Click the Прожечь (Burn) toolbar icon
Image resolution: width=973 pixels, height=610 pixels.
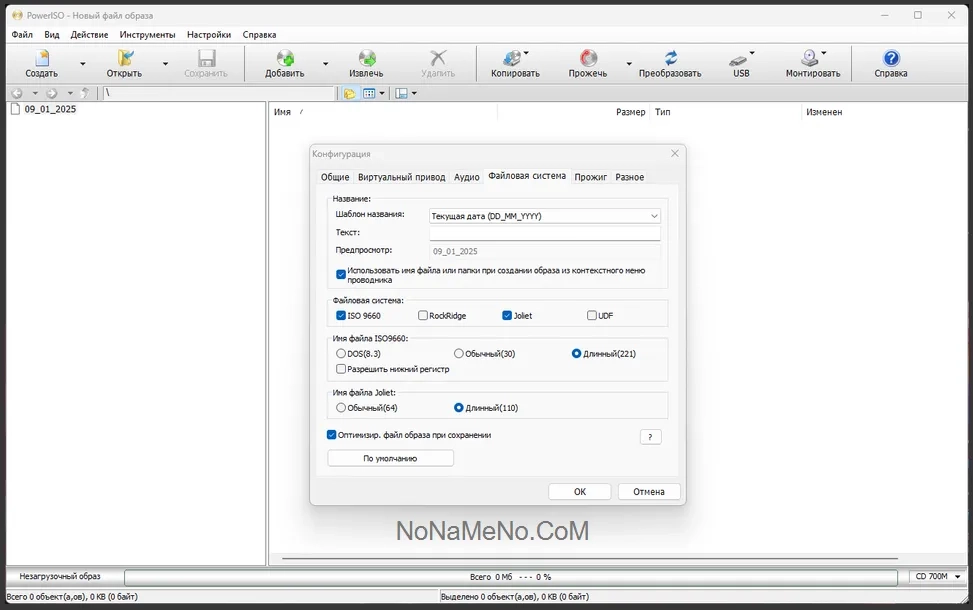pos(588,59)
